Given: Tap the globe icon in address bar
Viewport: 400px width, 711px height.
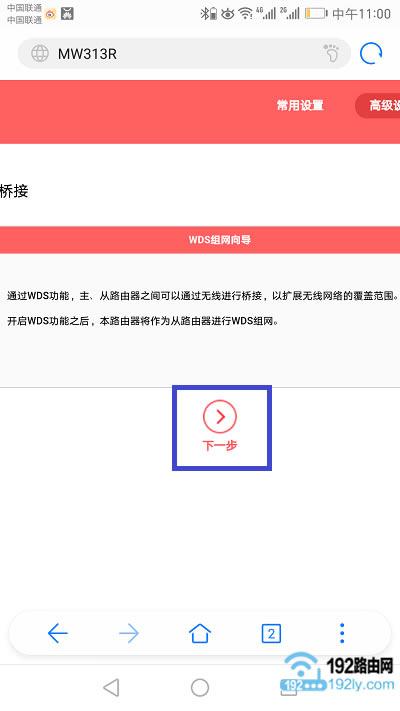Looking at the screenshot, I should coord(40,54).
